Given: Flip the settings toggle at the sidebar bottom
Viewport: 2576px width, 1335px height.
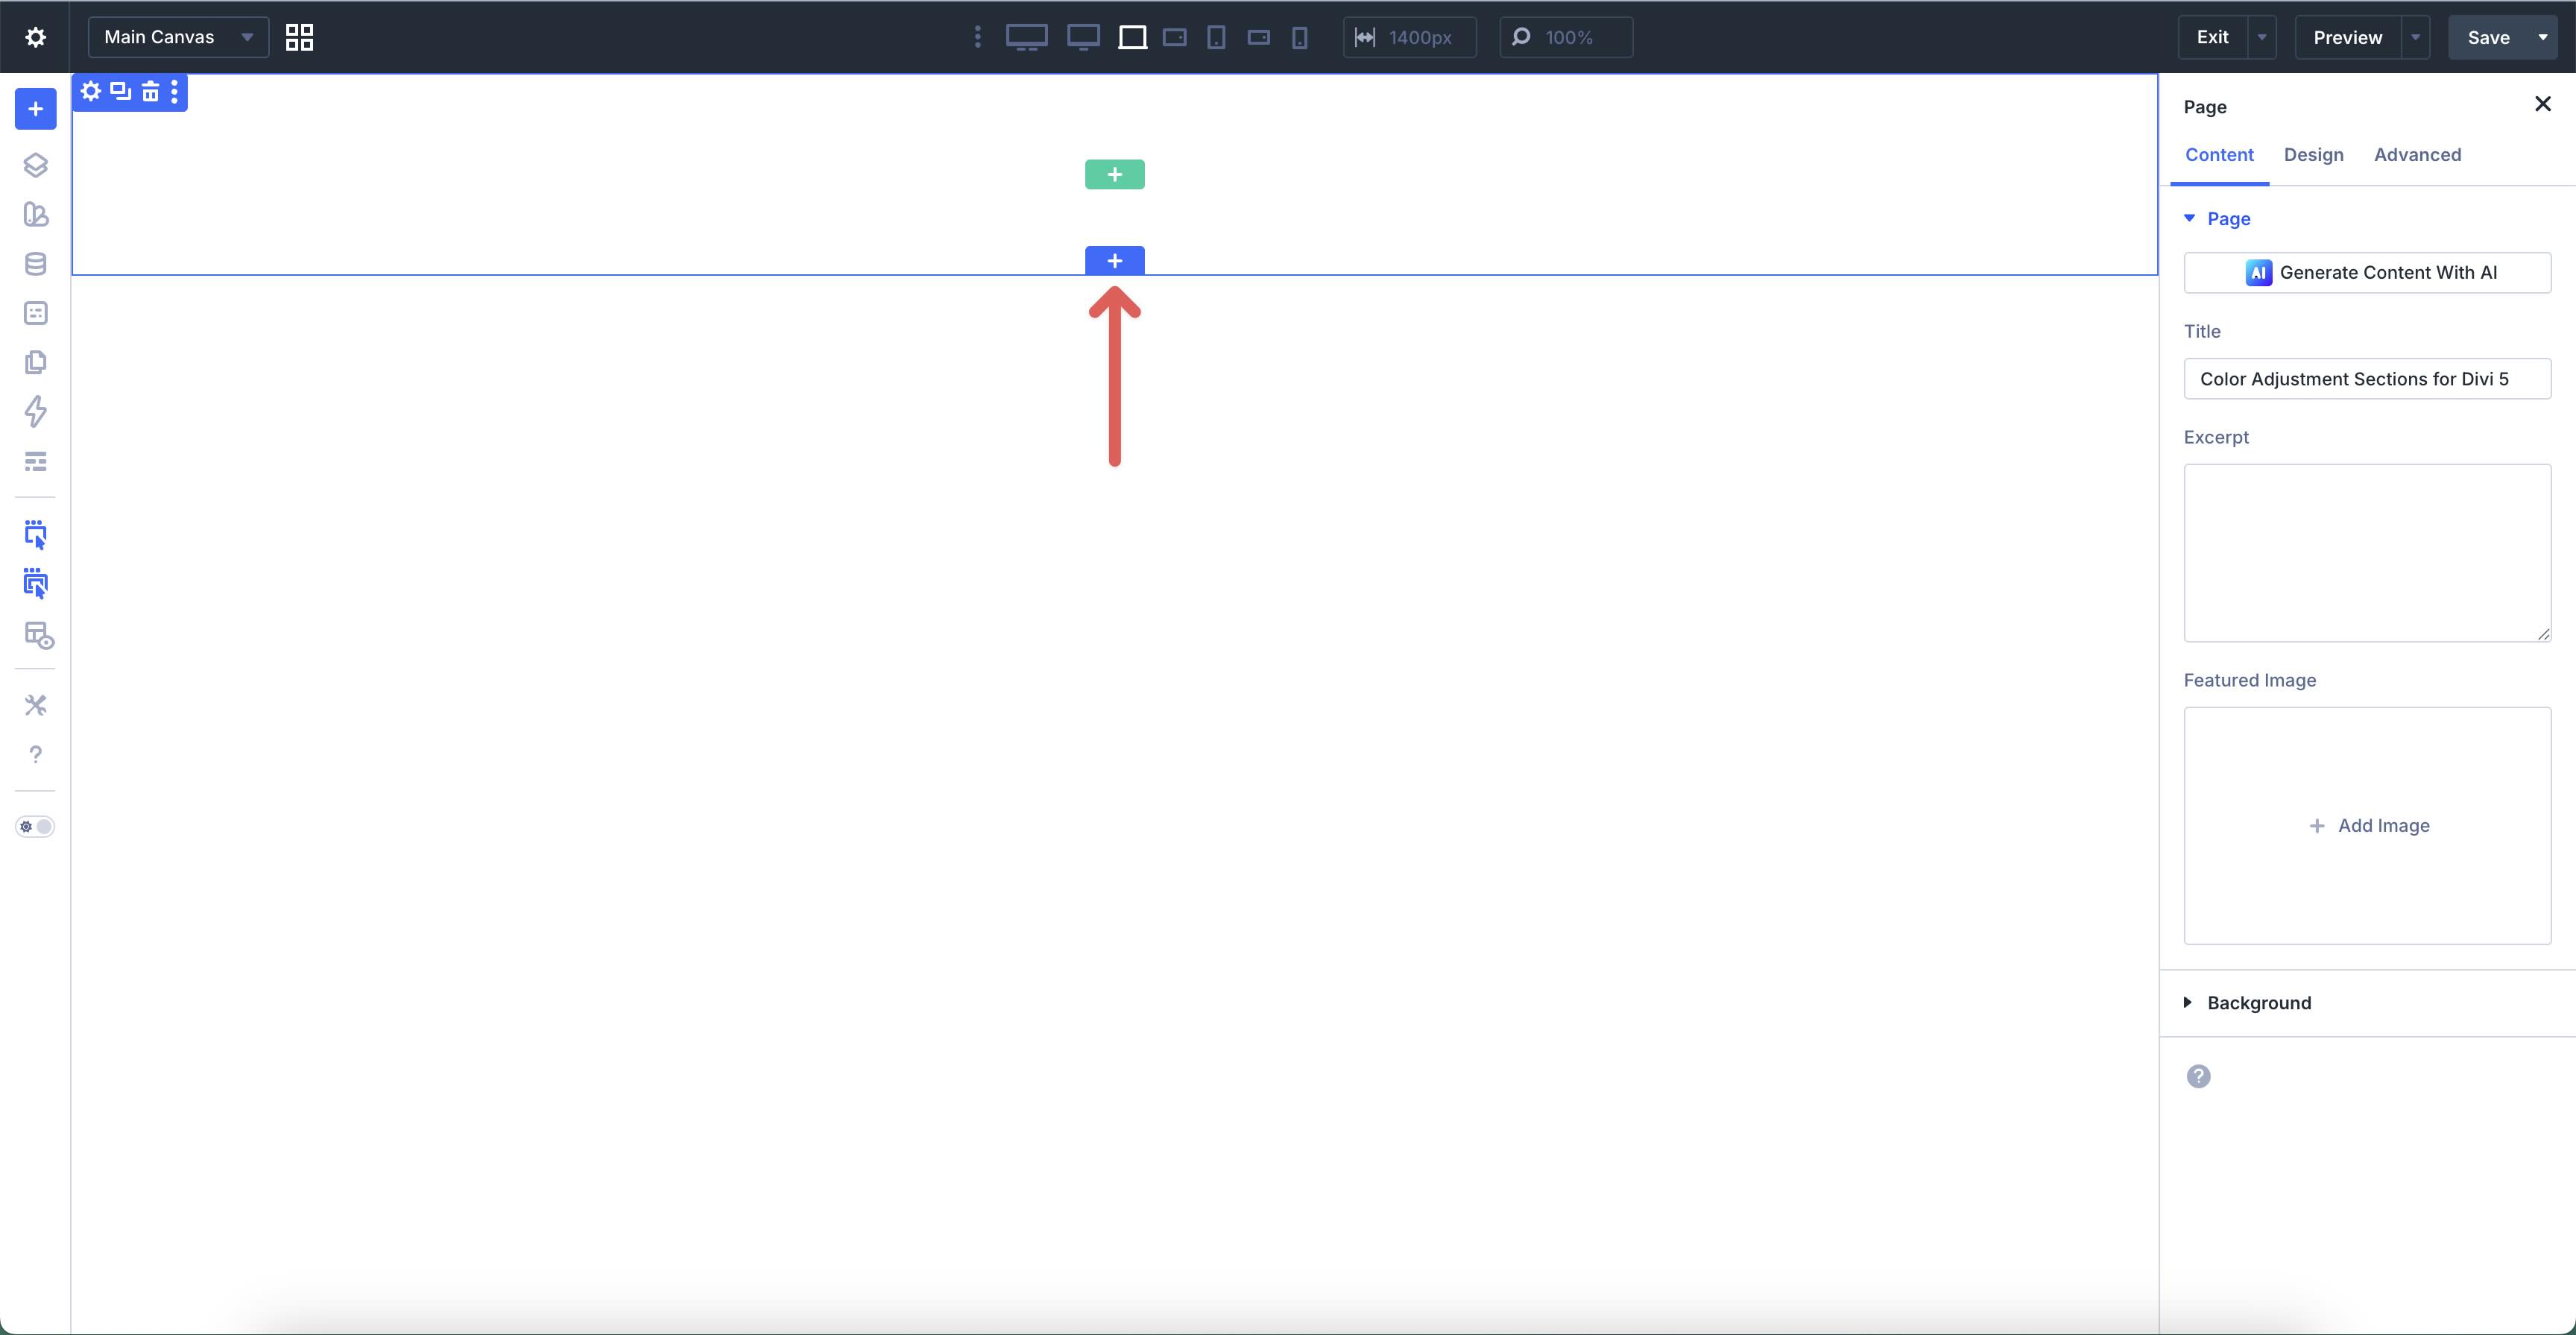Looking at the screenshot, I should [x=35, y=827].
